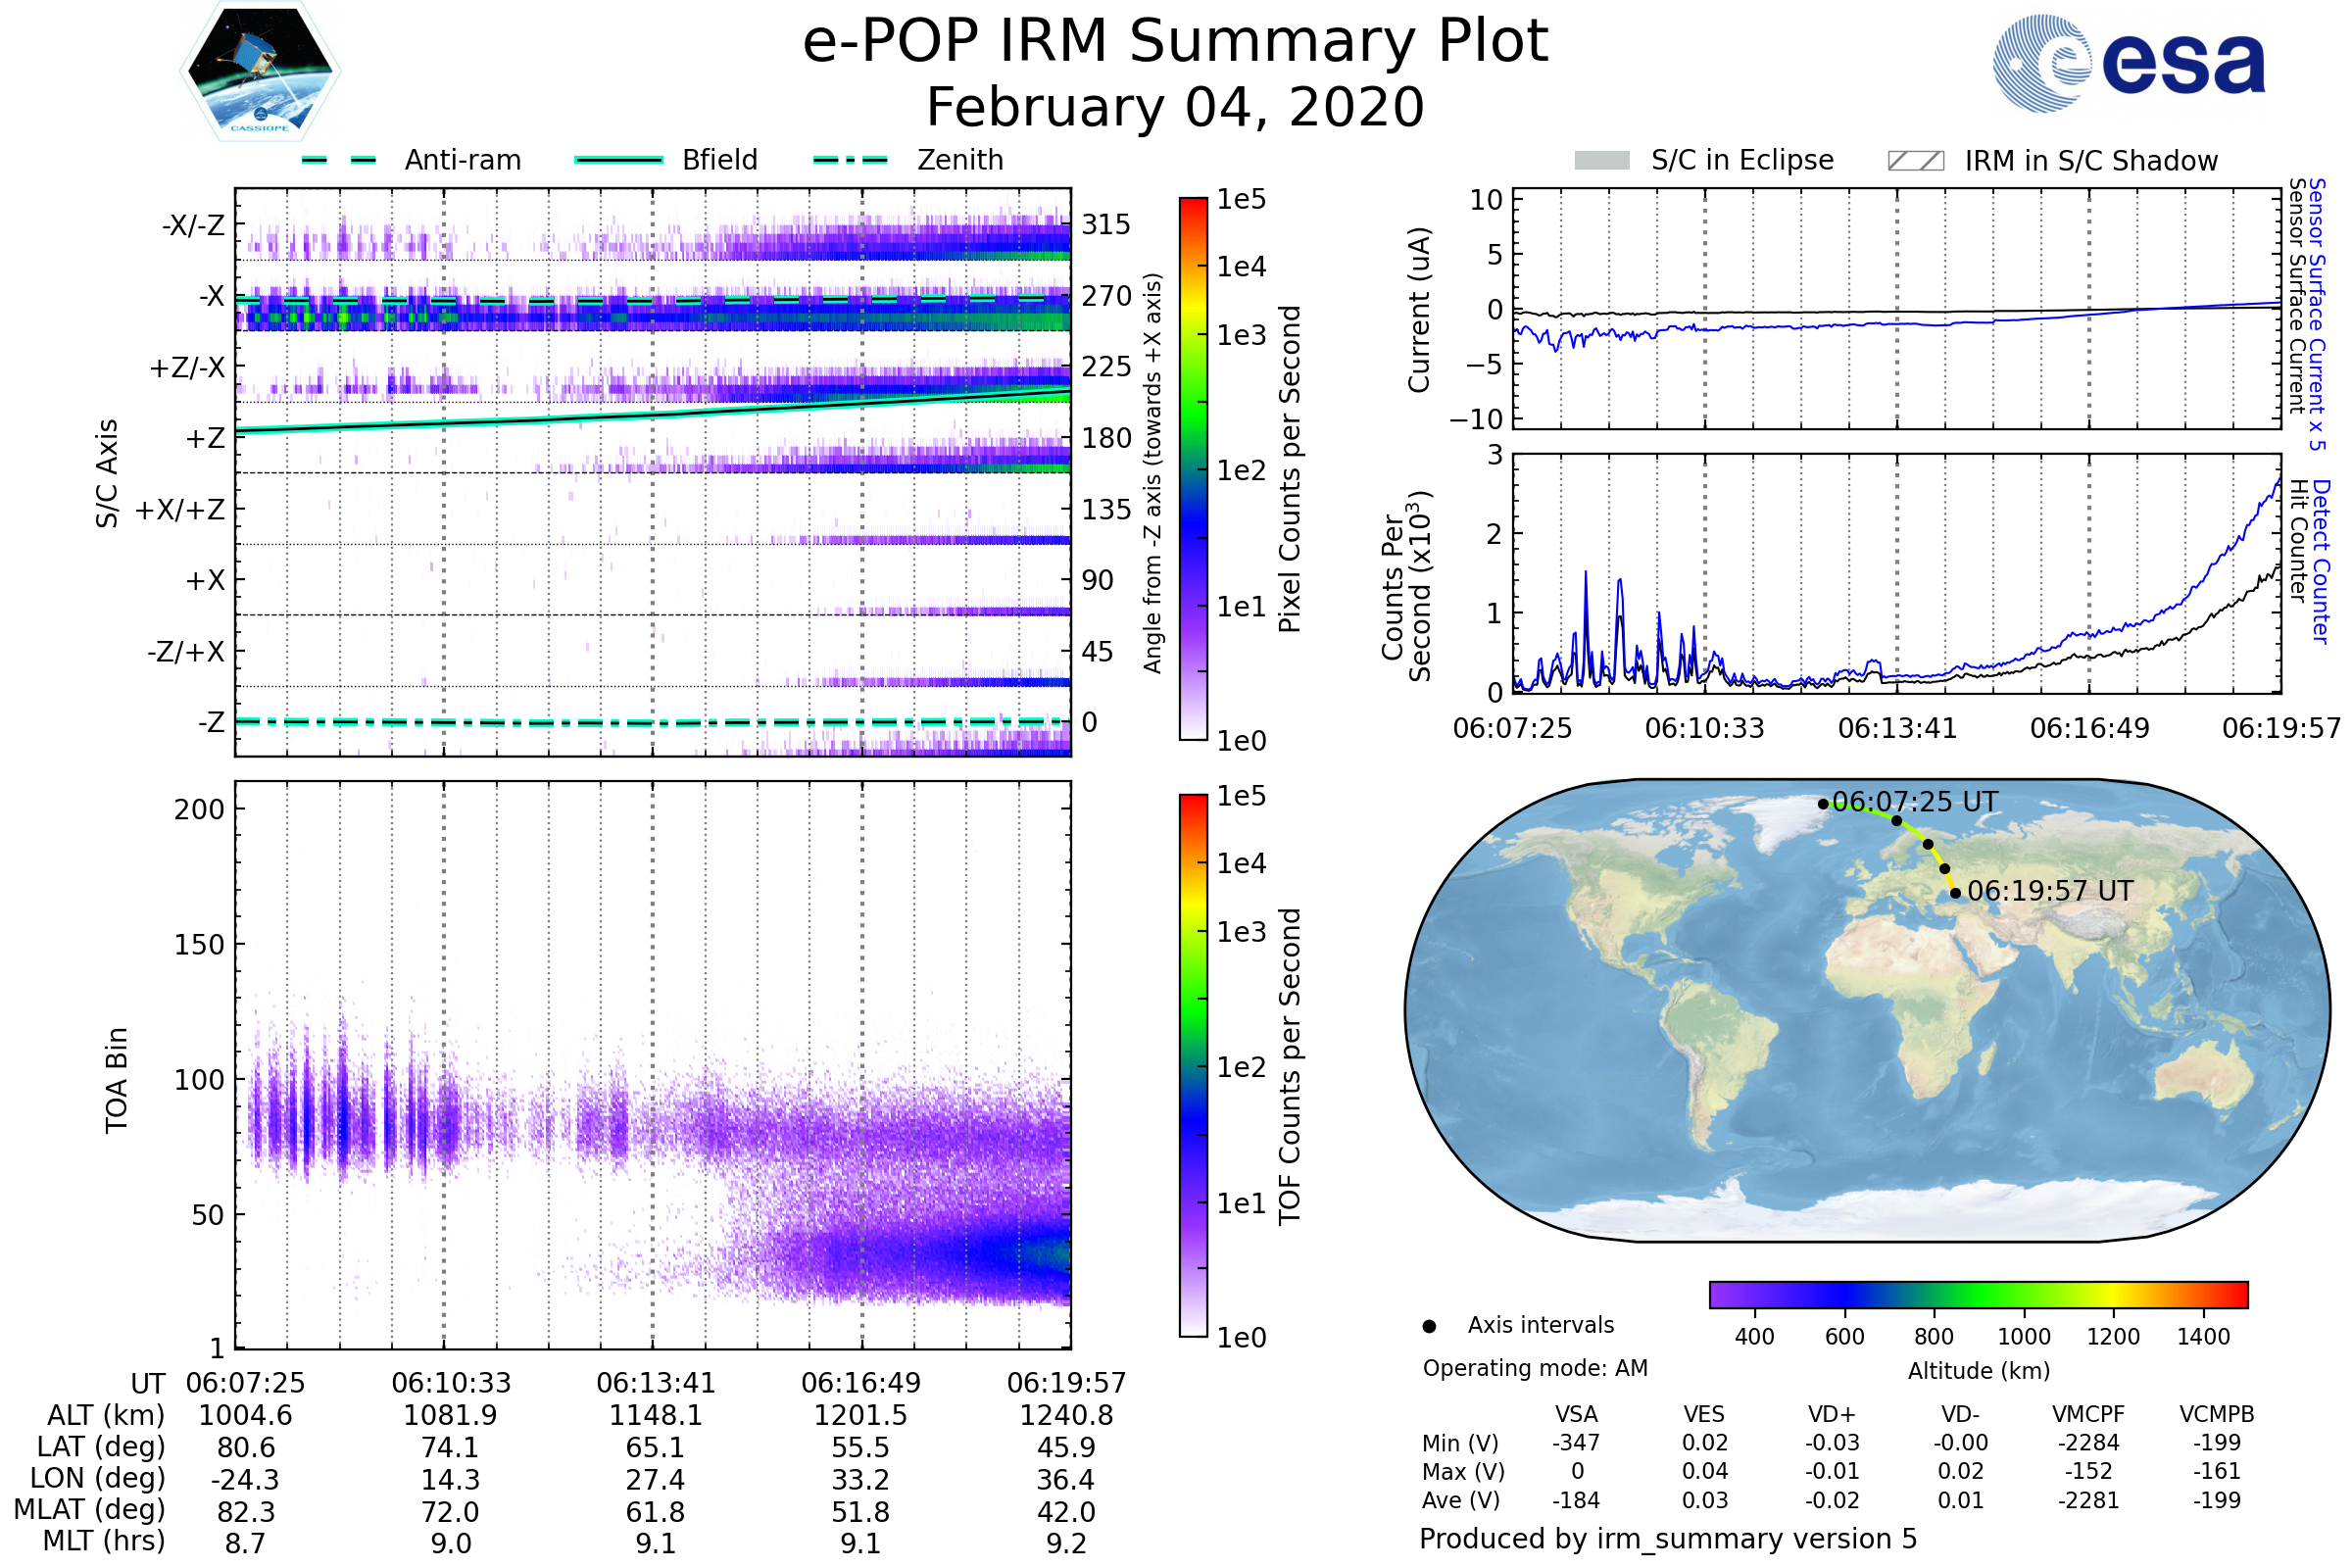The image size is (2352, 1568).
Task: Click the TOF Counts per Second colorbar
Action: pos(1193,1065)
